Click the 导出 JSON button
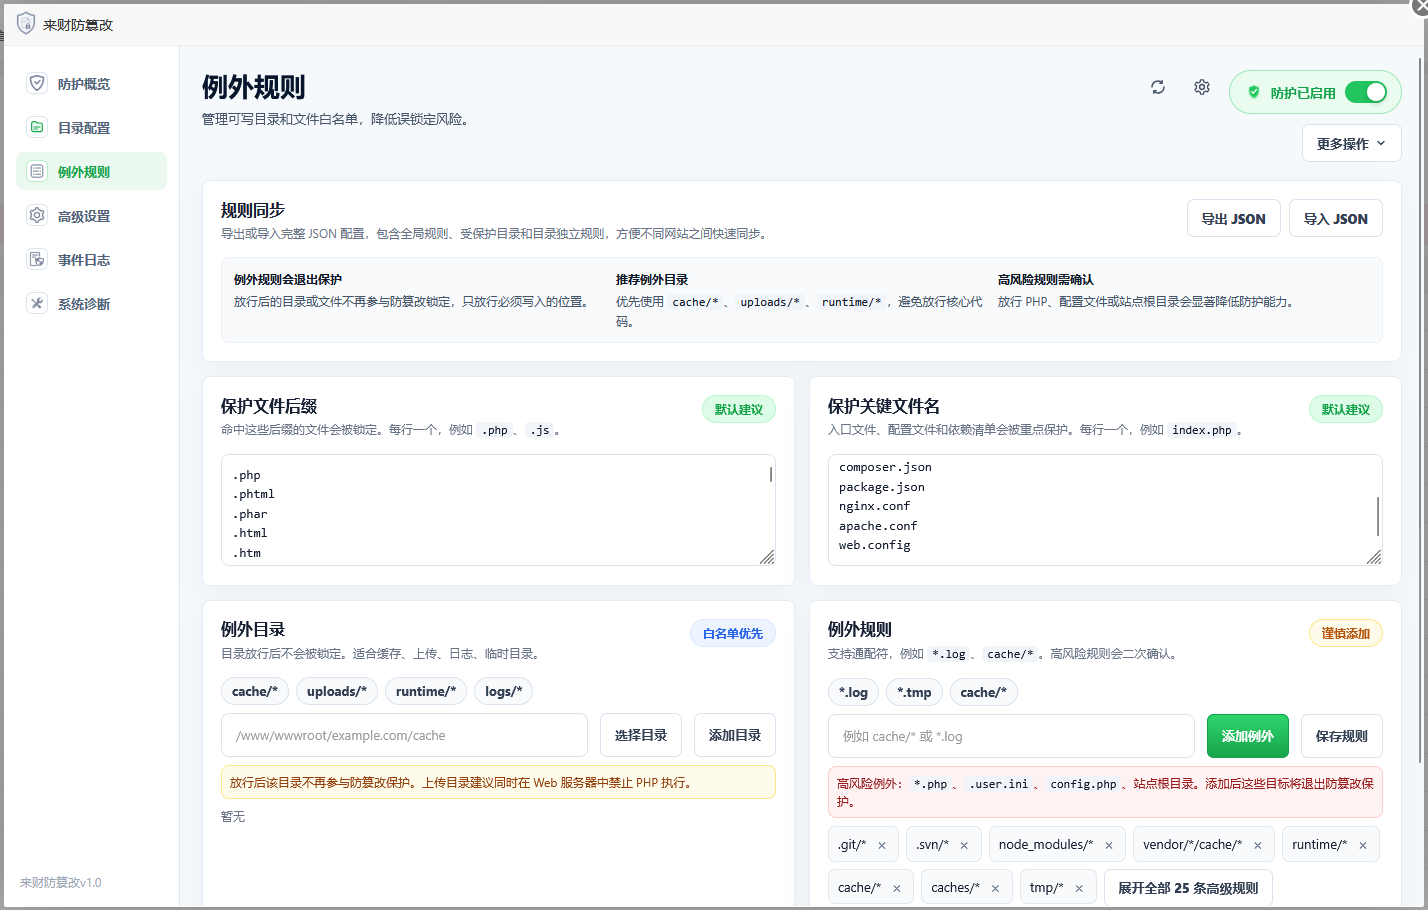Screen dimensions: 1428x910 click(x=1233, y=218)
